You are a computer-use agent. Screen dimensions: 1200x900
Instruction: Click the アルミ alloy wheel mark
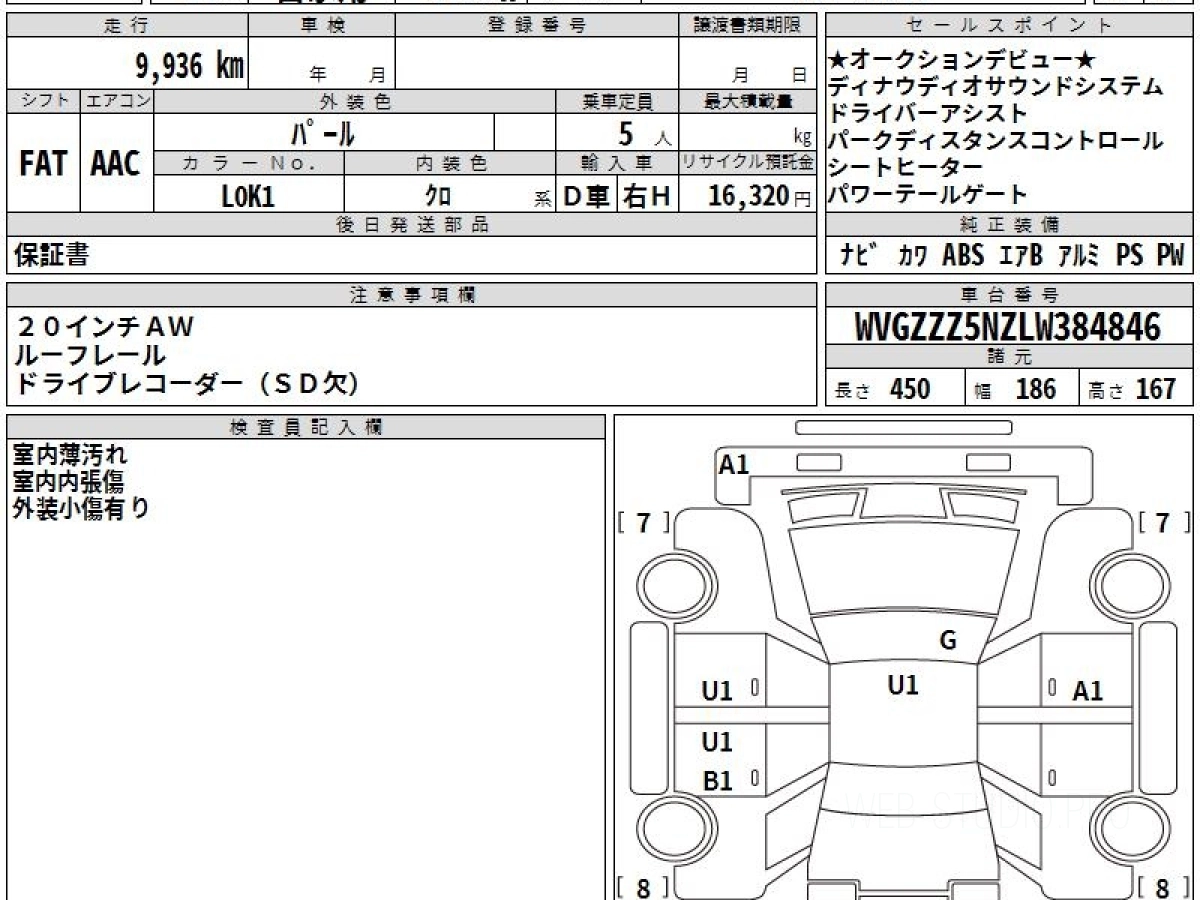tap(1079, 255)
